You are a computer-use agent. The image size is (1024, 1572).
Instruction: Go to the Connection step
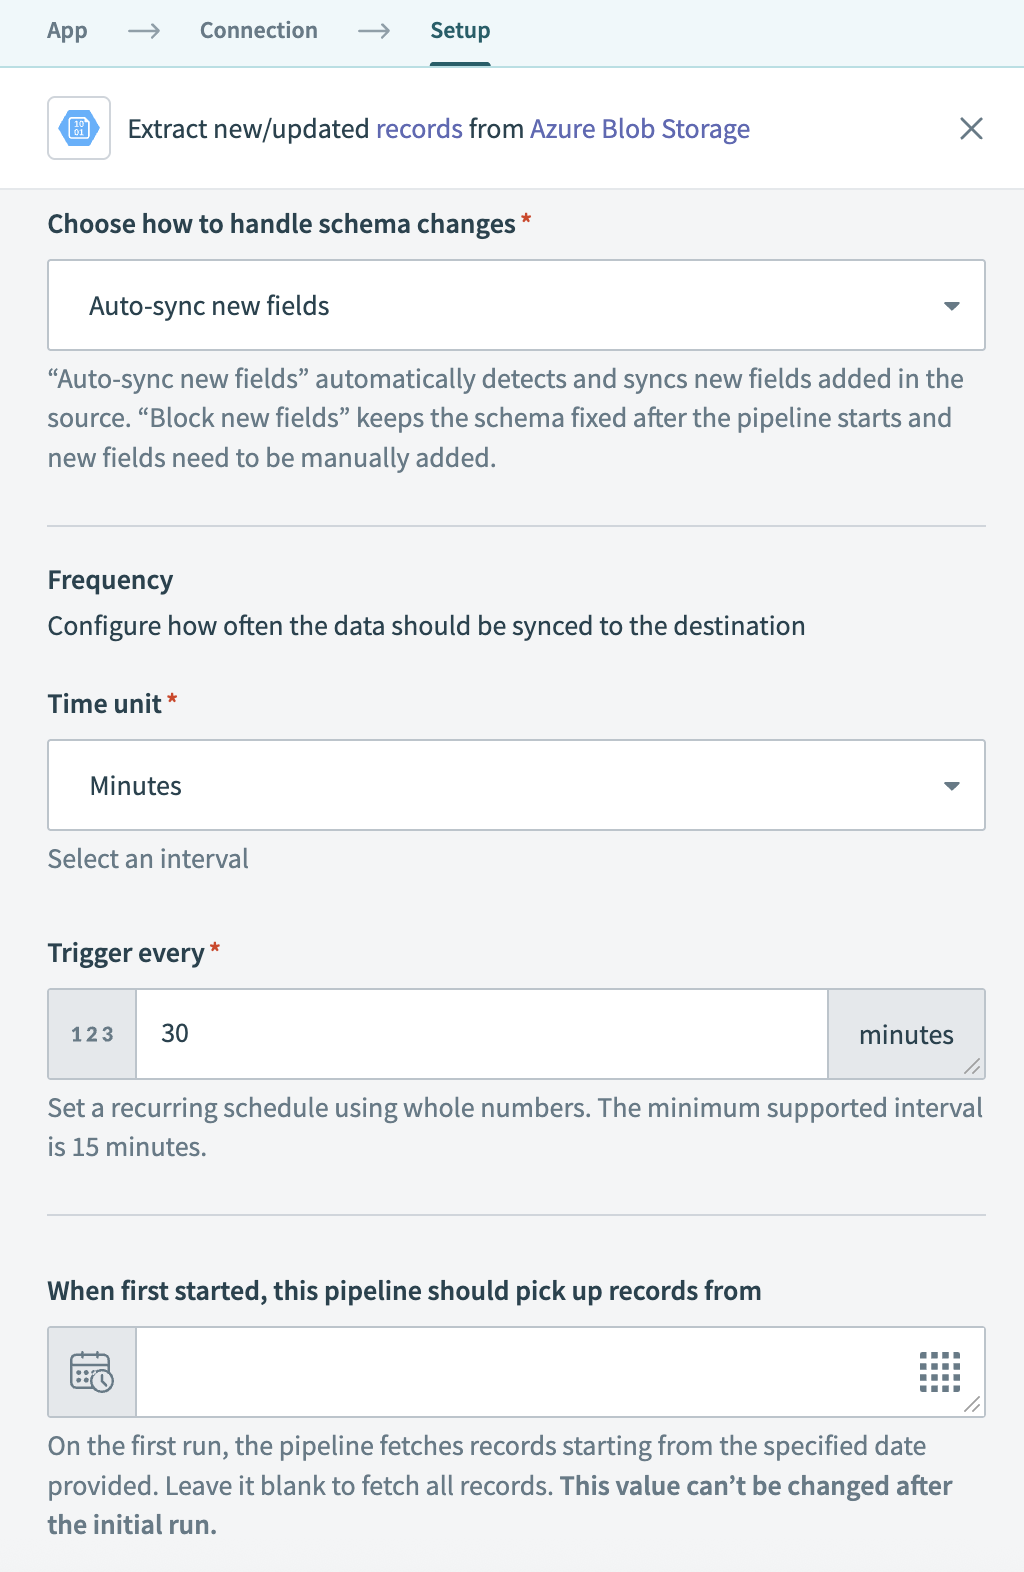click(x=258, y=30)
